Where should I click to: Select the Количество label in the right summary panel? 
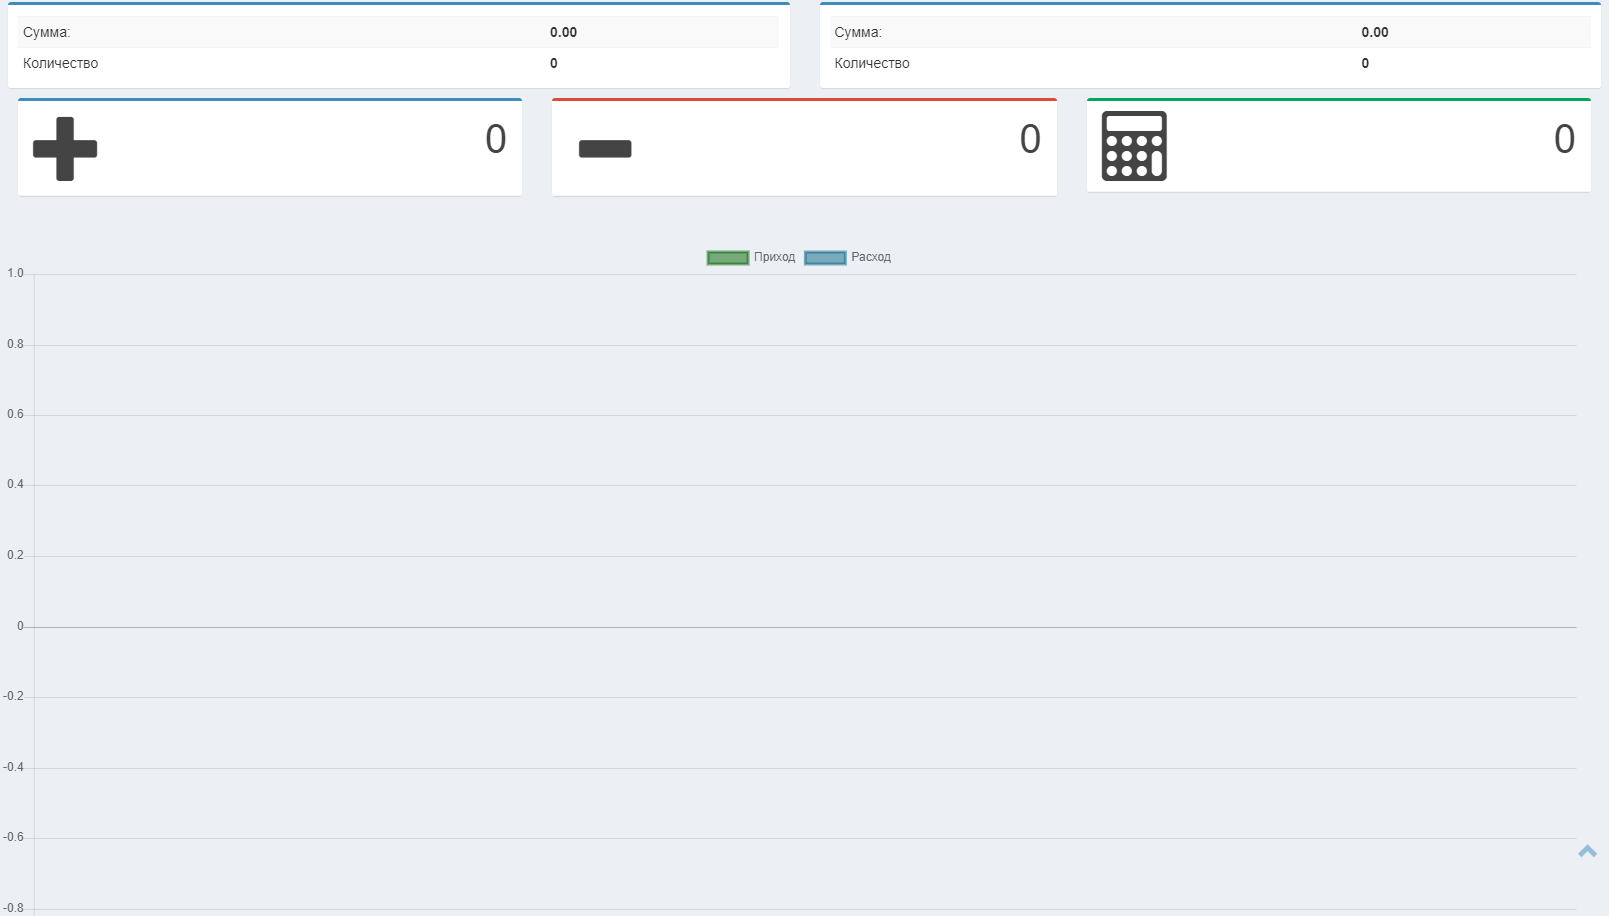tap(872, 63)
